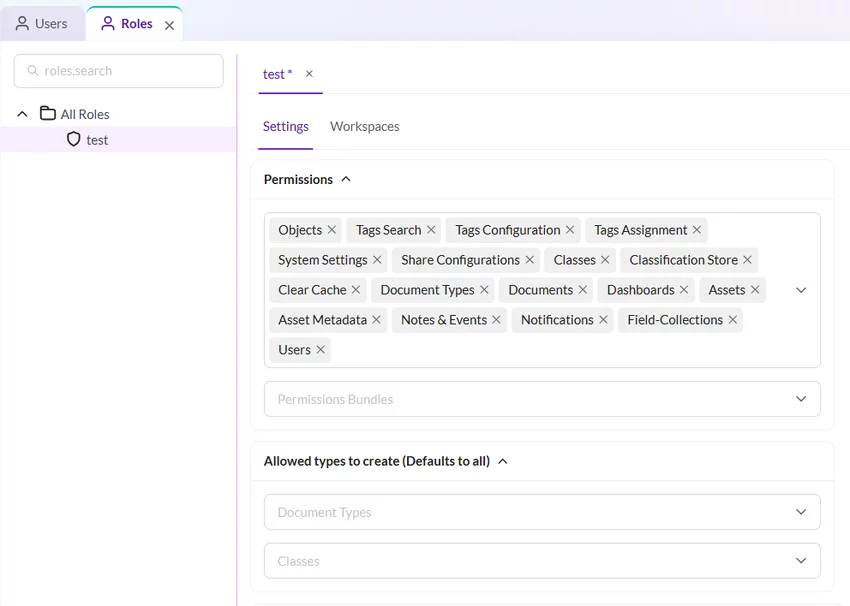Remove the Notes & Events permission tag

coord(496,320)
